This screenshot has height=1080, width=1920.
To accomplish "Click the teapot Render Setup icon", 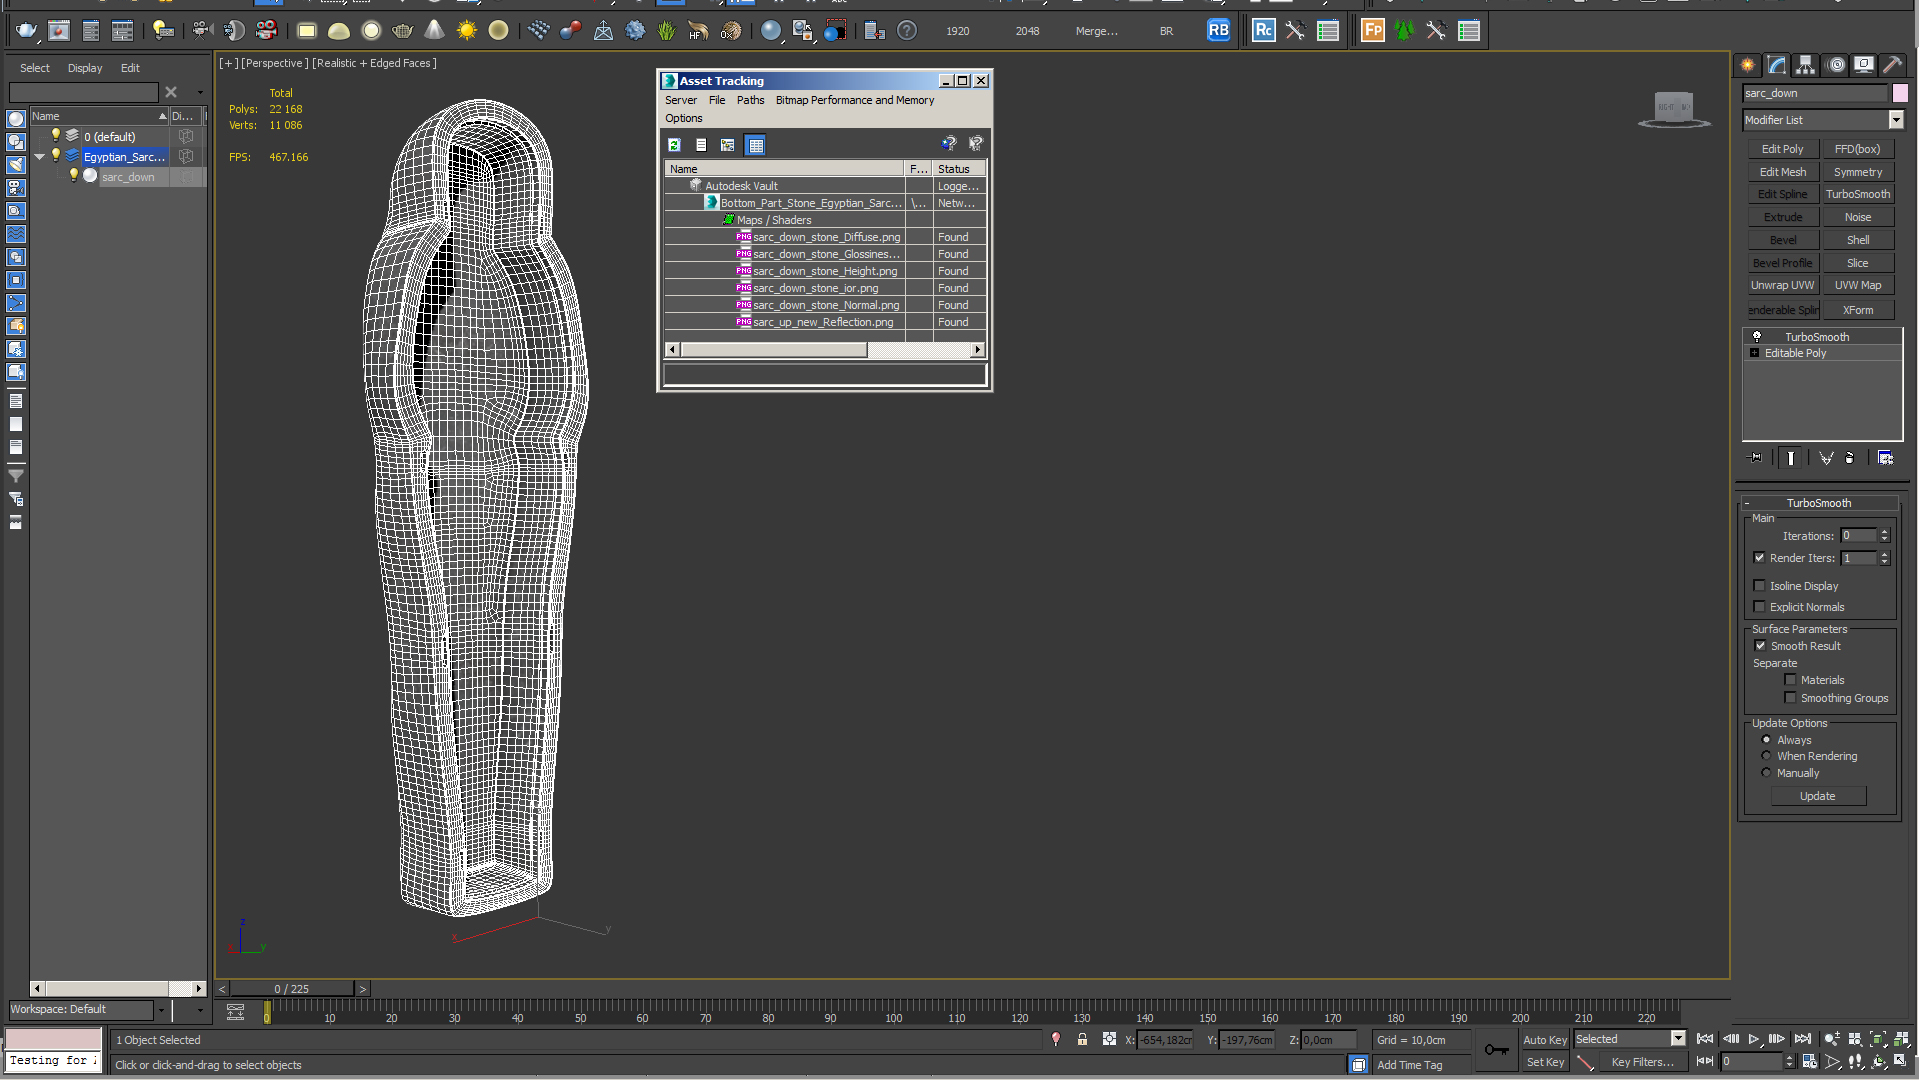I will [x=26, y=31].
